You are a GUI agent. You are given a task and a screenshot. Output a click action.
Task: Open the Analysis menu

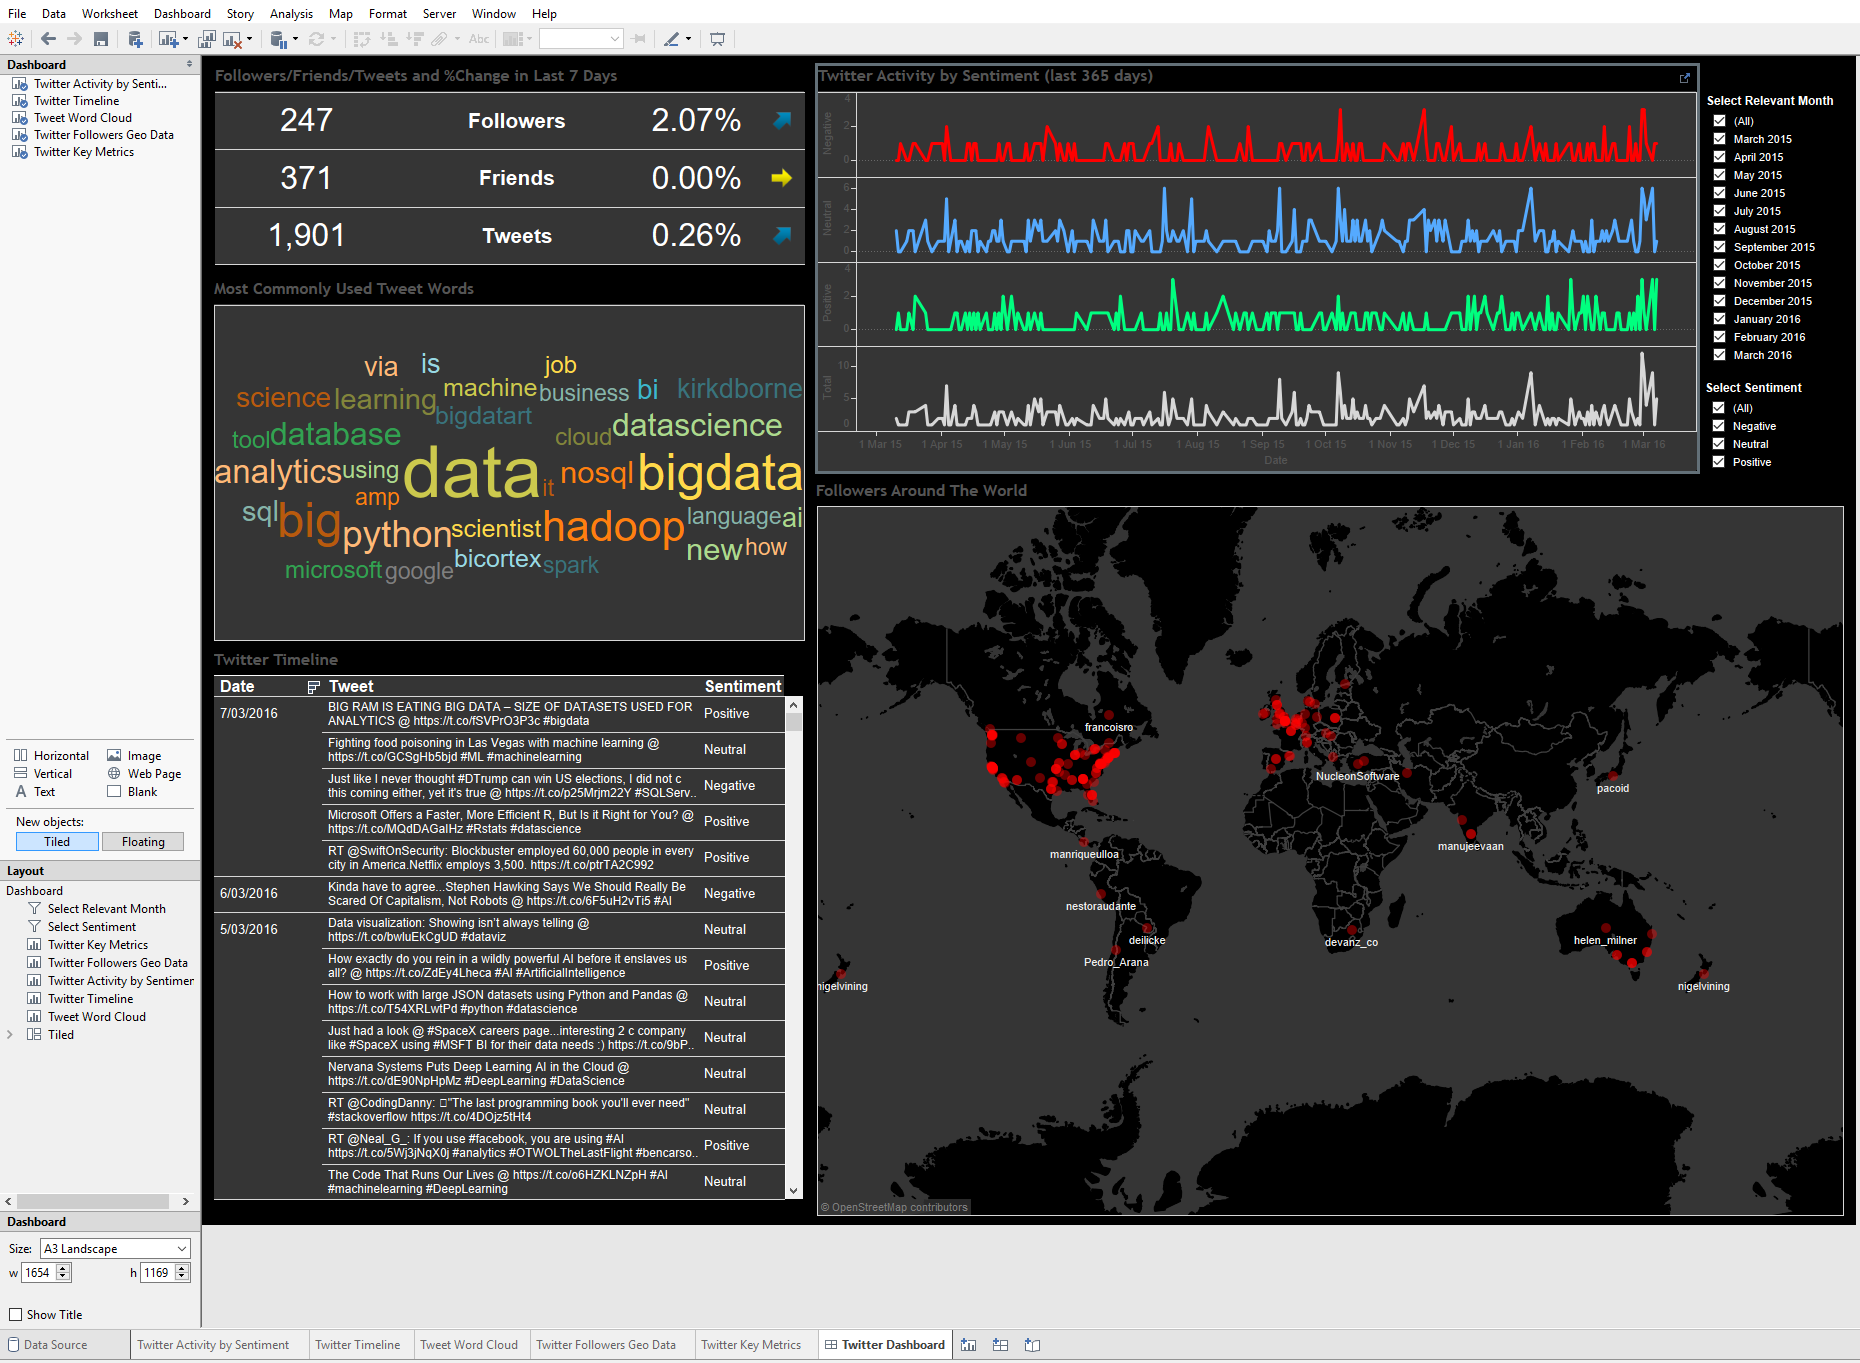click(291, 14)
